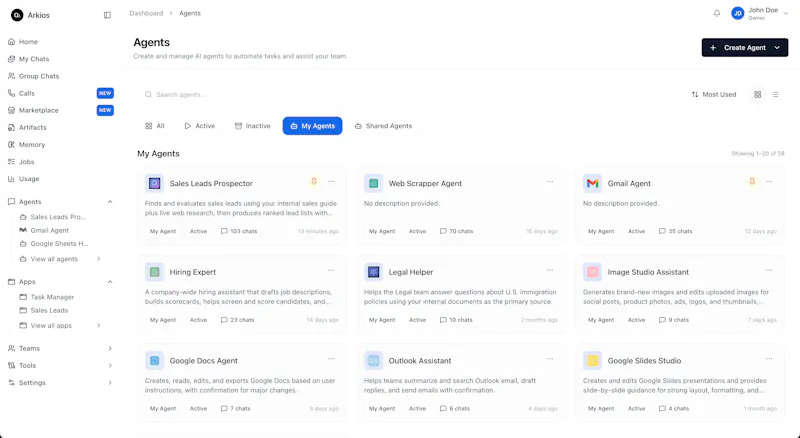Select the Shared Agents filter tab
This screenshot has width=800, height=438.
(x=383, y=126)
